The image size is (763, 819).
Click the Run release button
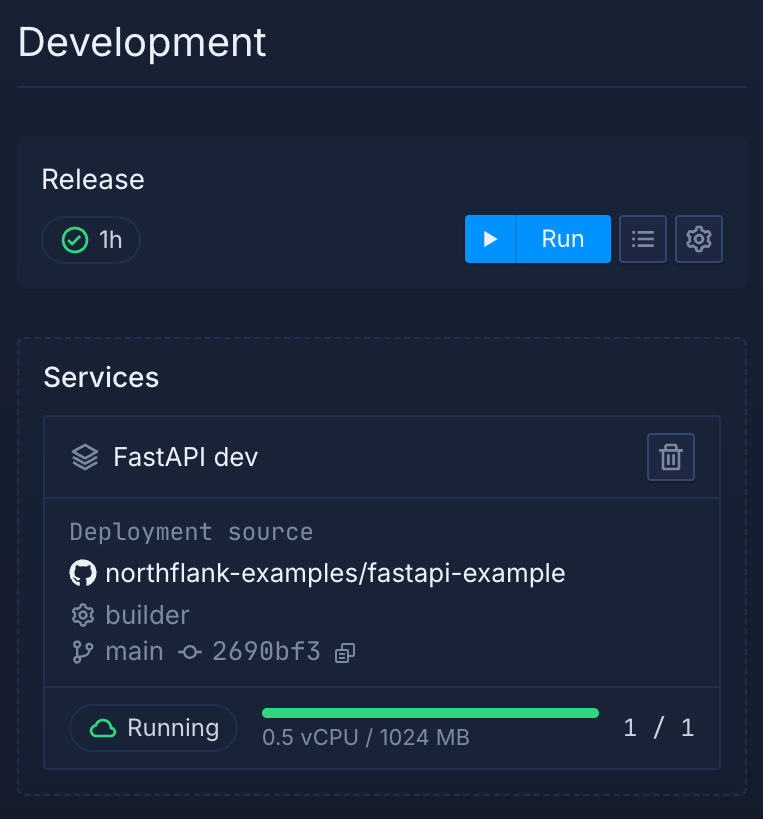pos(537,239)
